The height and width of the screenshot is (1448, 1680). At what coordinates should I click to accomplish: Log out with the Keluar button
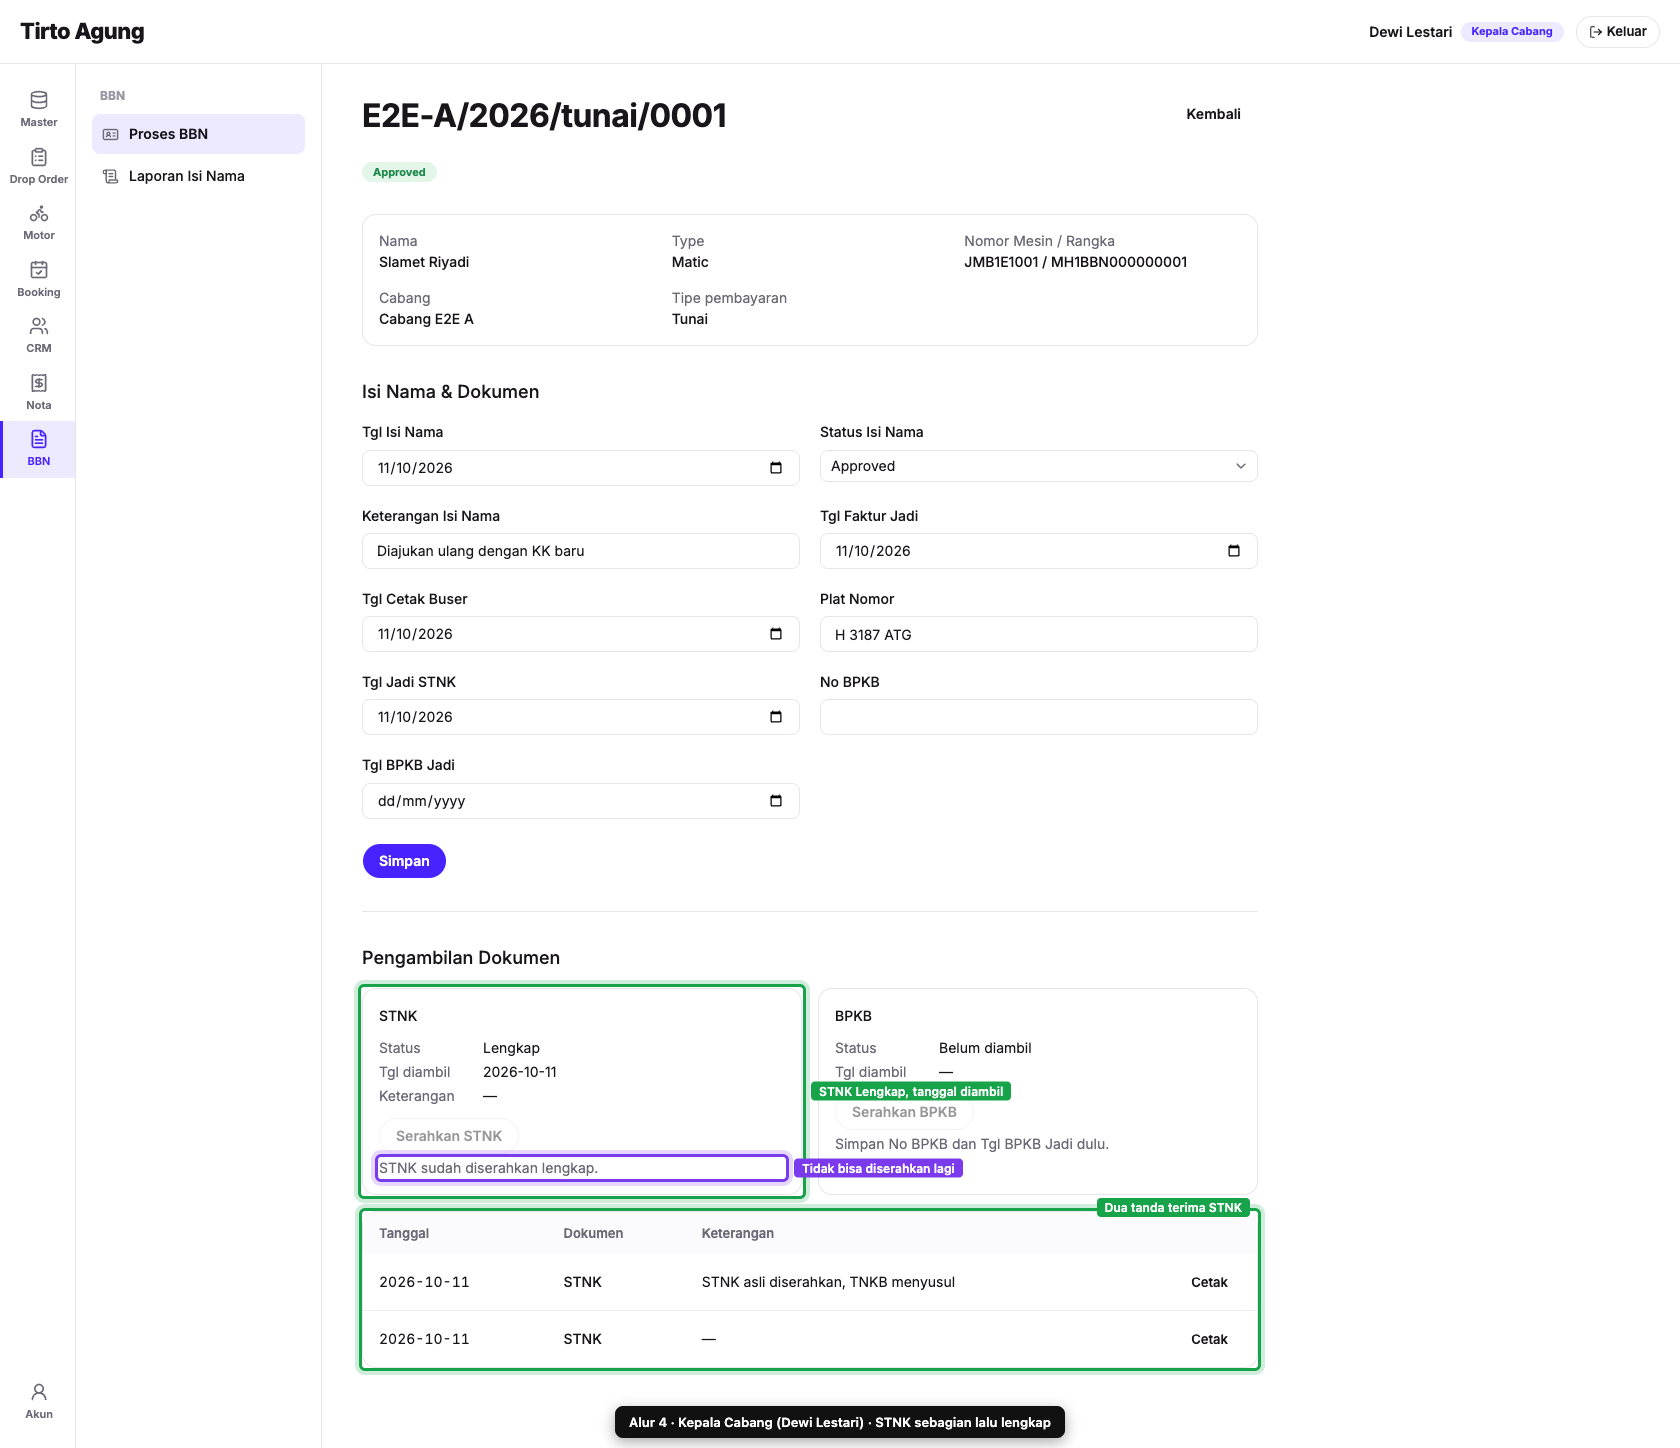pos(1617,32)
